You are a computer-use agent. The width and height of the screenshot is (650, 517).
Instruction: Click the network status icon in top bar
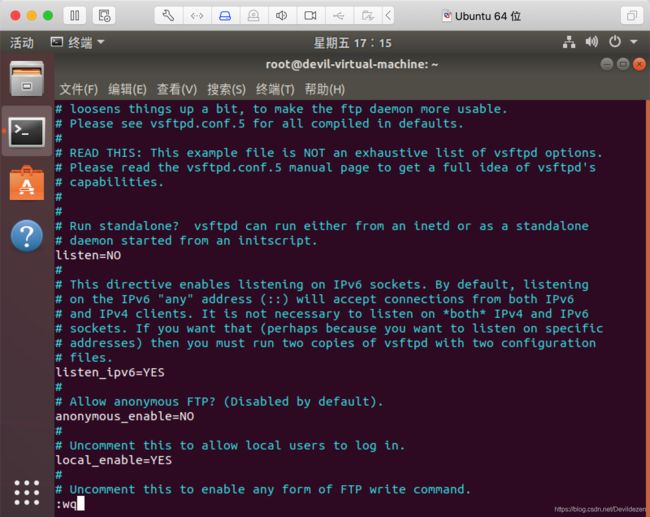pyautogui.click(x=569, y=42)
